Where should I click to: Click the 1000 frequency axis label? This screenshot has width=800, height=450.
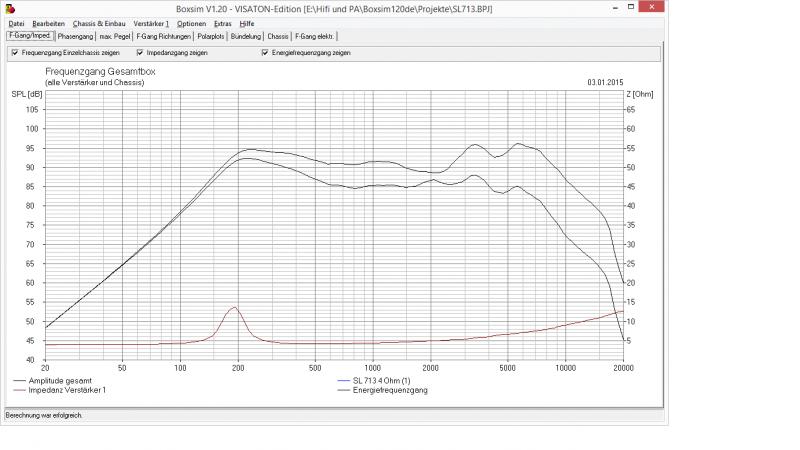(373, 368)
